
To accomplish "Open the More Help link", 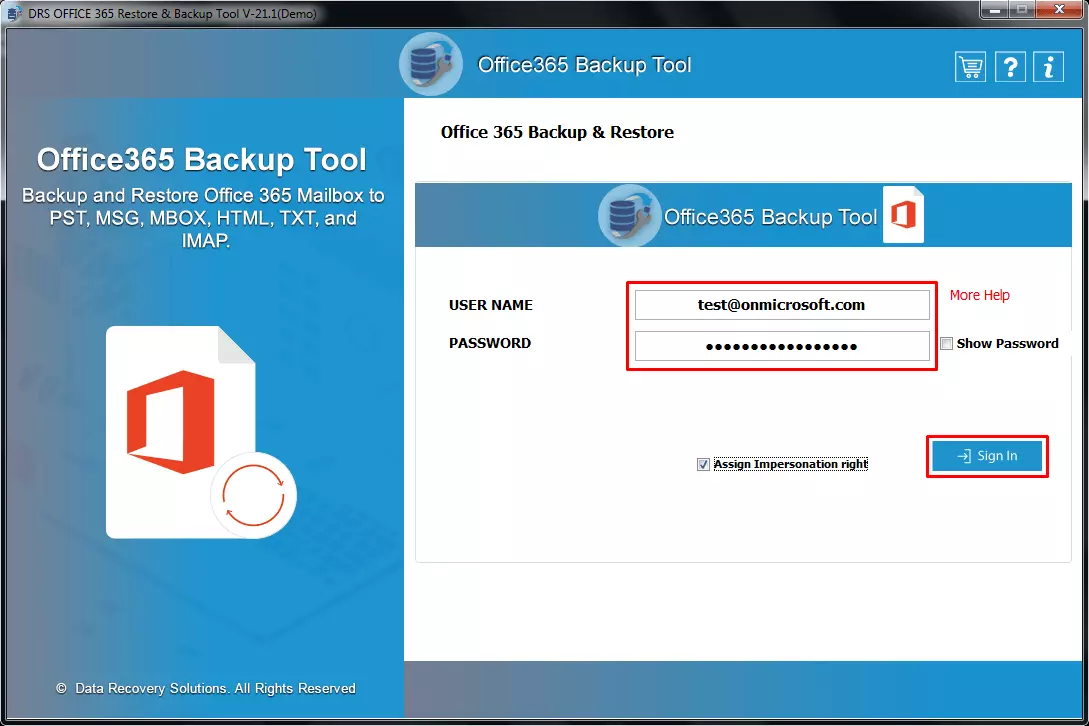I will (x=979, y=295).
